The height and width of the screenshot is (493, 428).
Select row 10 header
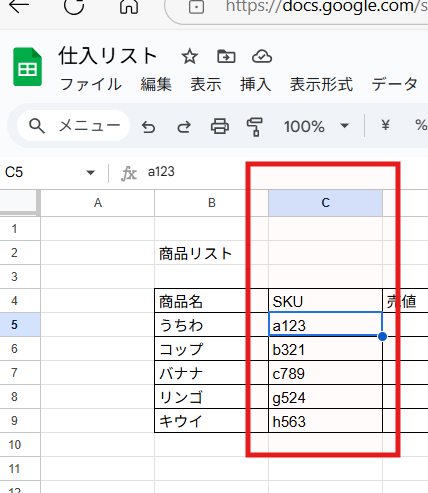click(x=20, y=445)
